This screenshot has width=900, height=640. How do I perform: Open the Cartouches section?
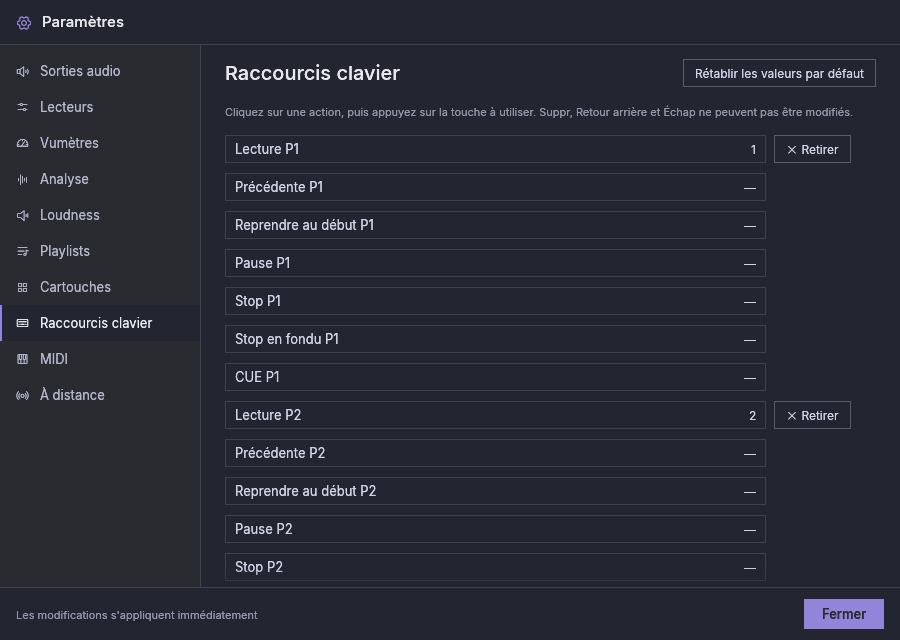click(100, 288)
